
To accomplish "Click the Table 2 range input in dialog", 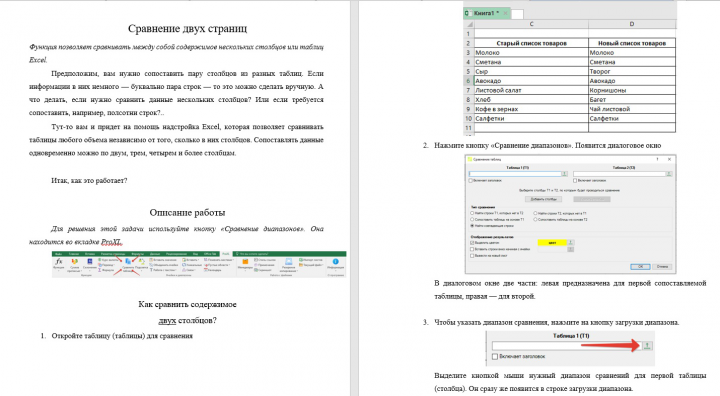I will click(x=619, y=174).
